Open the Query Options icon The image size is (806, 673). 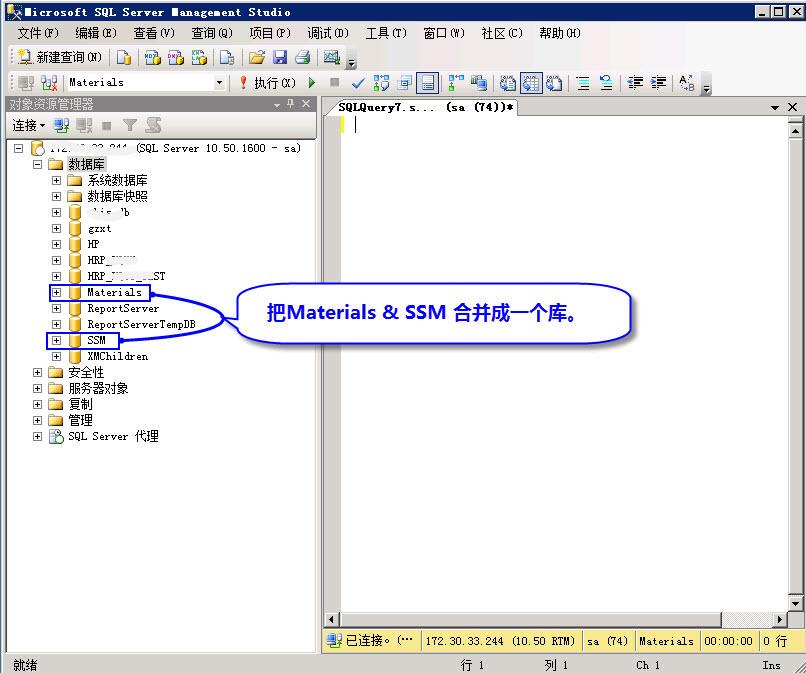pos(405,83)
